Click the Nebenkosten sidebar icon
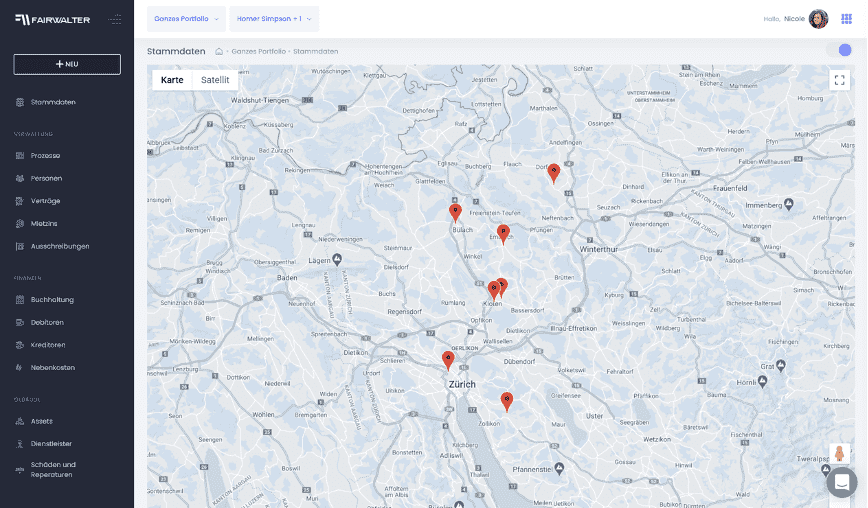 tap(20, 368)
